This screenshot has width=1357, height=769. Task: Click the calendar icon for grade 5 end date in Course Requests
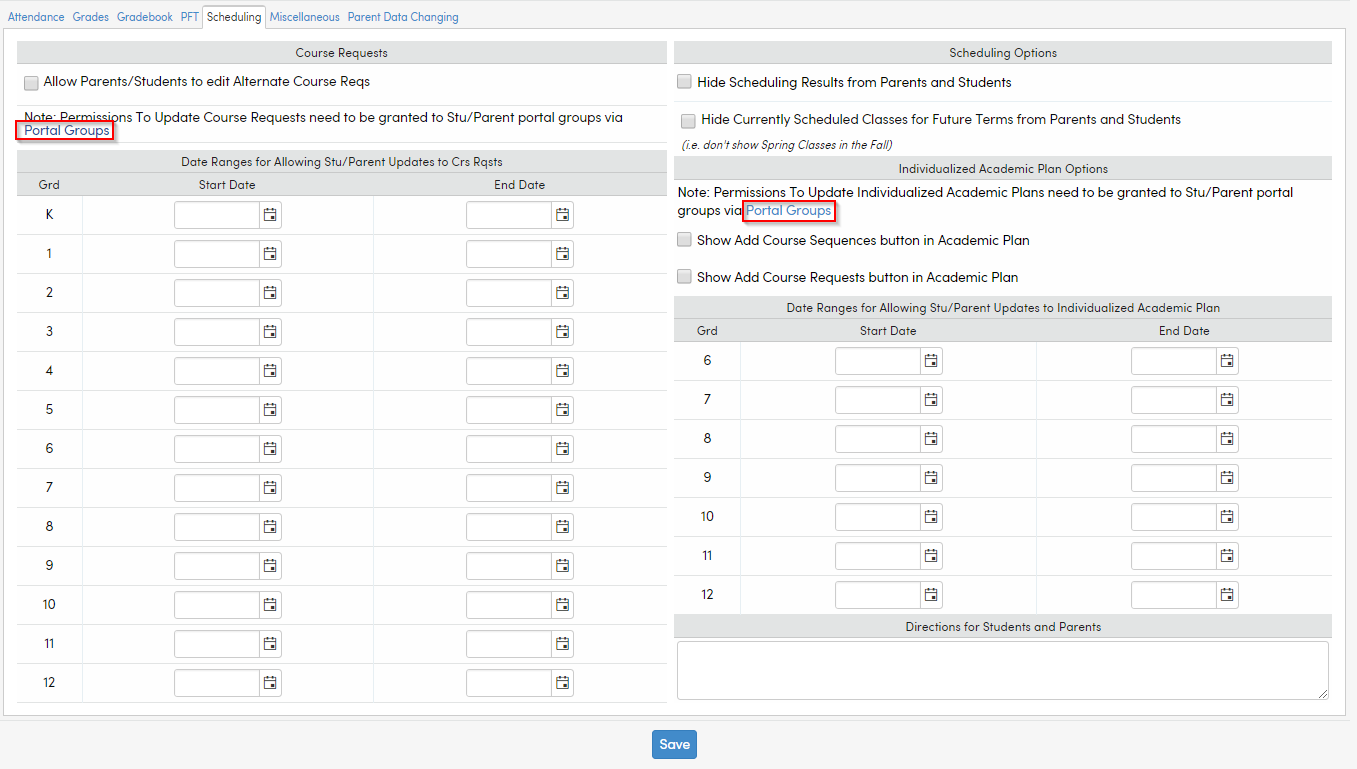coord(561,409)
